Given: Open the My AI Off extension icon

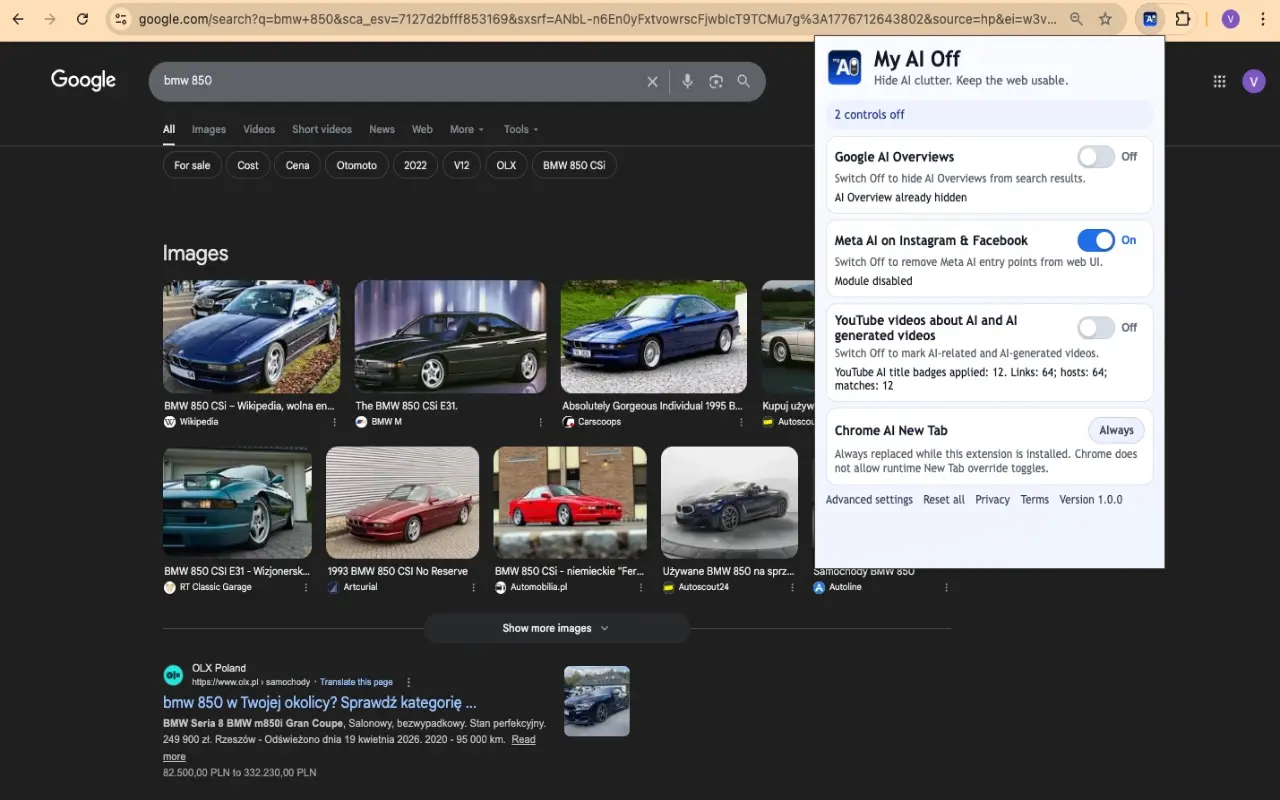Looking at the screenshot, I should [1151, 19].
